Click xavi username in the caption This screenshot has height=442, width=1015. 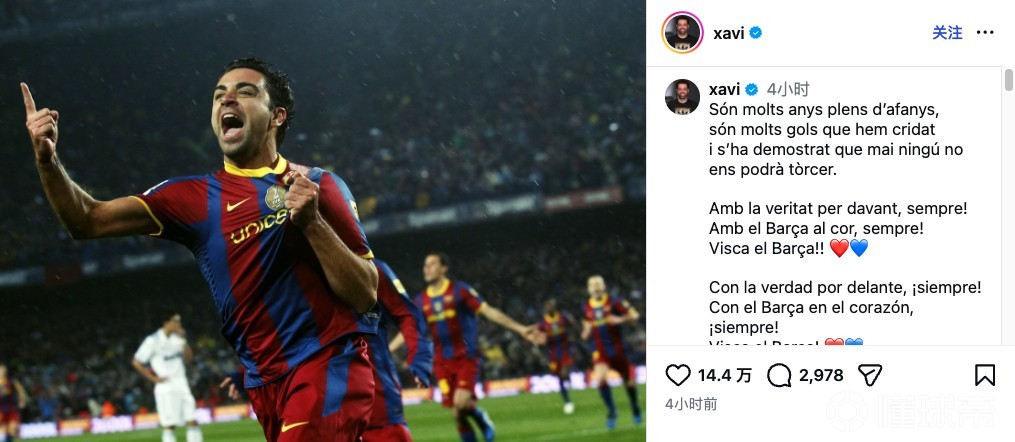724,89
